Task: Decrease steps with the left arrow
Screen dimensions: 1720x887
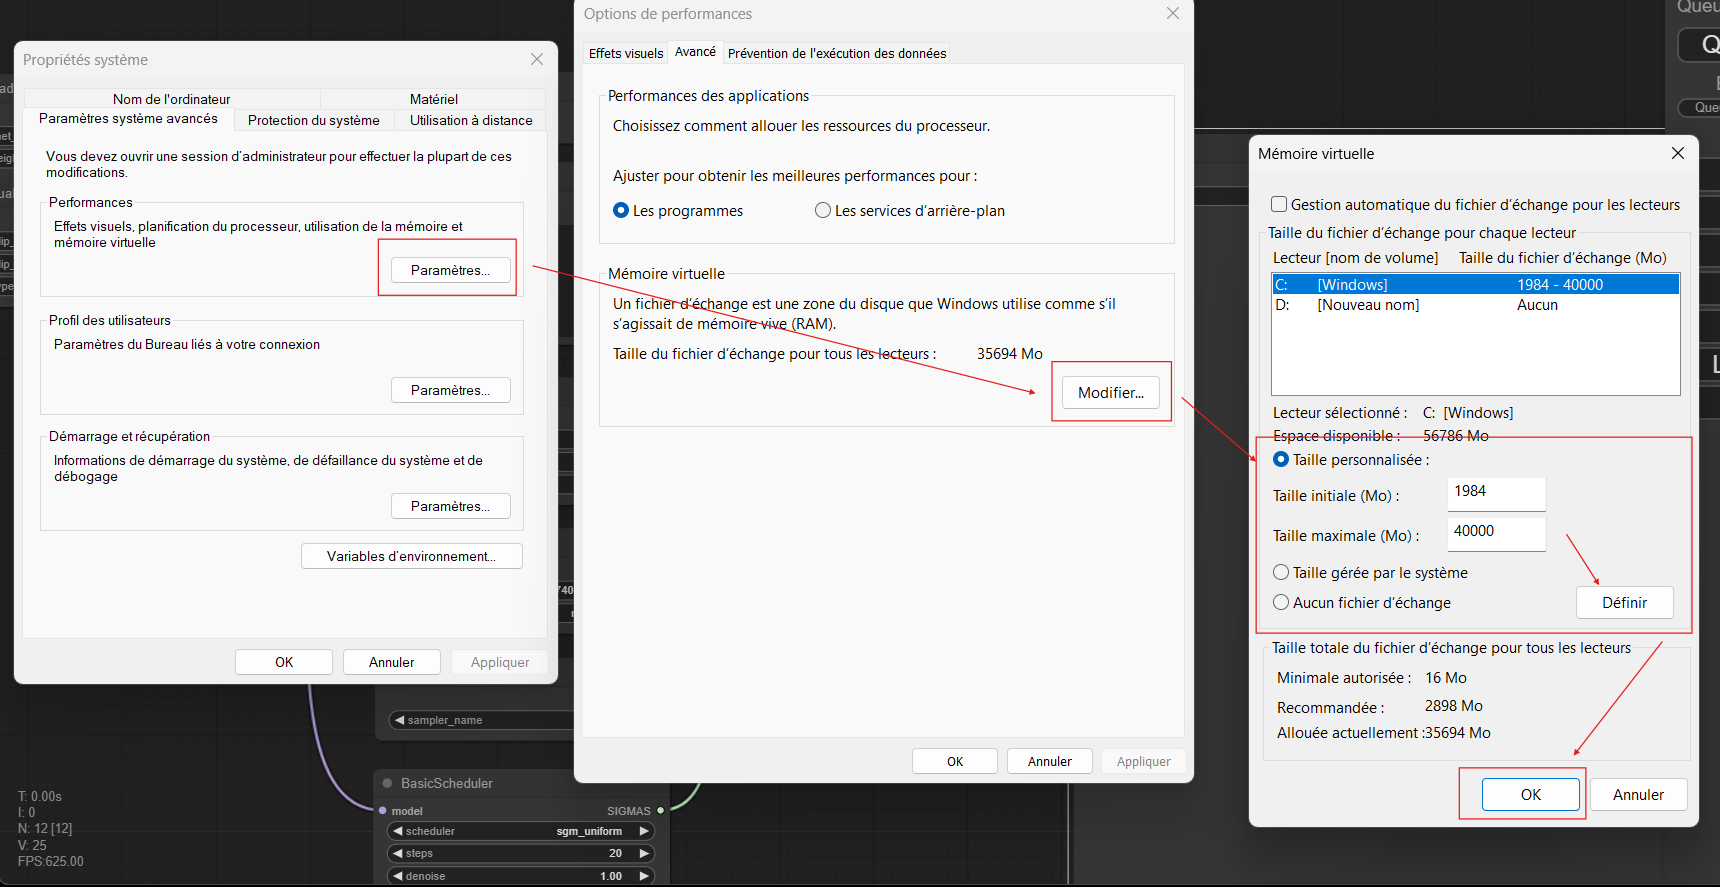Action: coord(398,853)
